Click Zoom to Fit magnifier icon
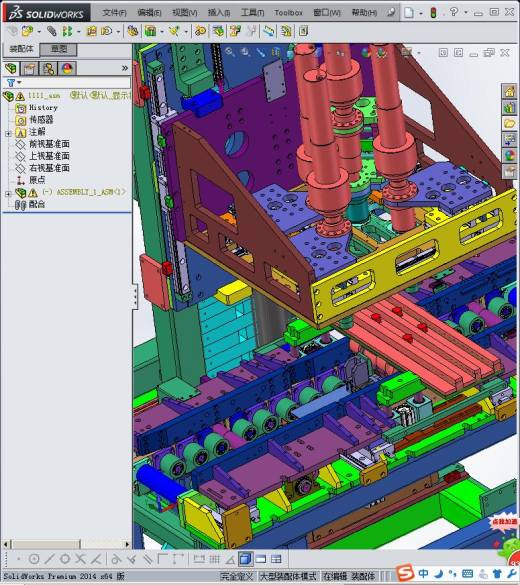Image resolution: width=520 pixels, height=585 pixels. pos(229,52)
